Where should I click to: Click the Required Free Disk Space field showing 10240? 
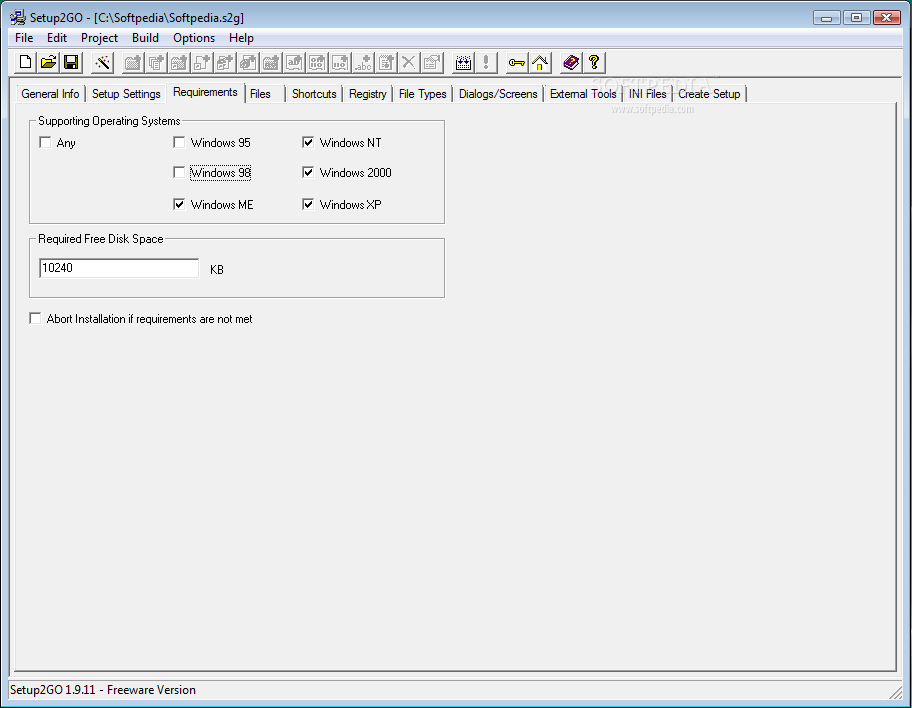coord(119,268)
